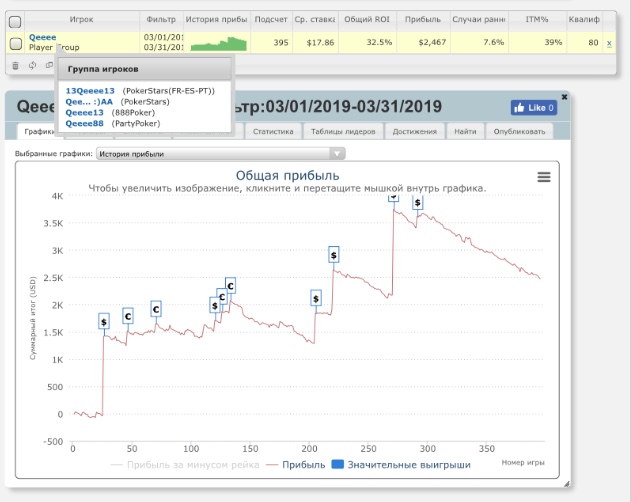Go to the Достижения tab
Viewport: 631px width, 502px height.
(x=414, y=132)
